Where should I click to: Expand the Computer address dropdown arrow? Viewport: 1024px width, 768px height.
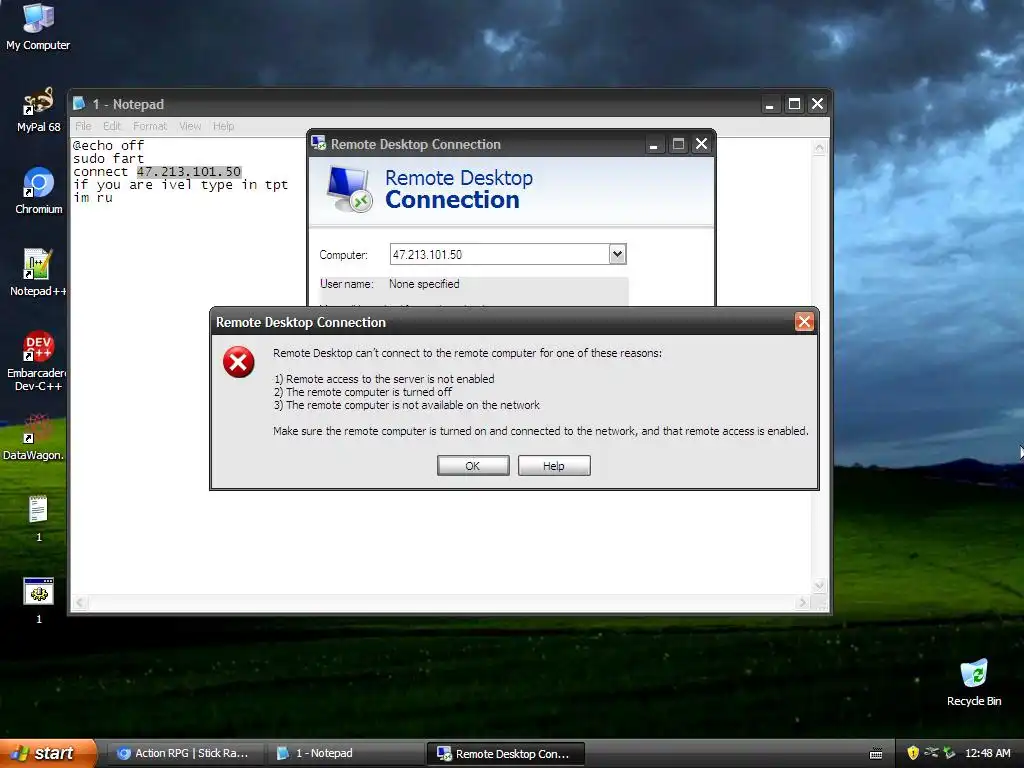click(x=617, y=254)
